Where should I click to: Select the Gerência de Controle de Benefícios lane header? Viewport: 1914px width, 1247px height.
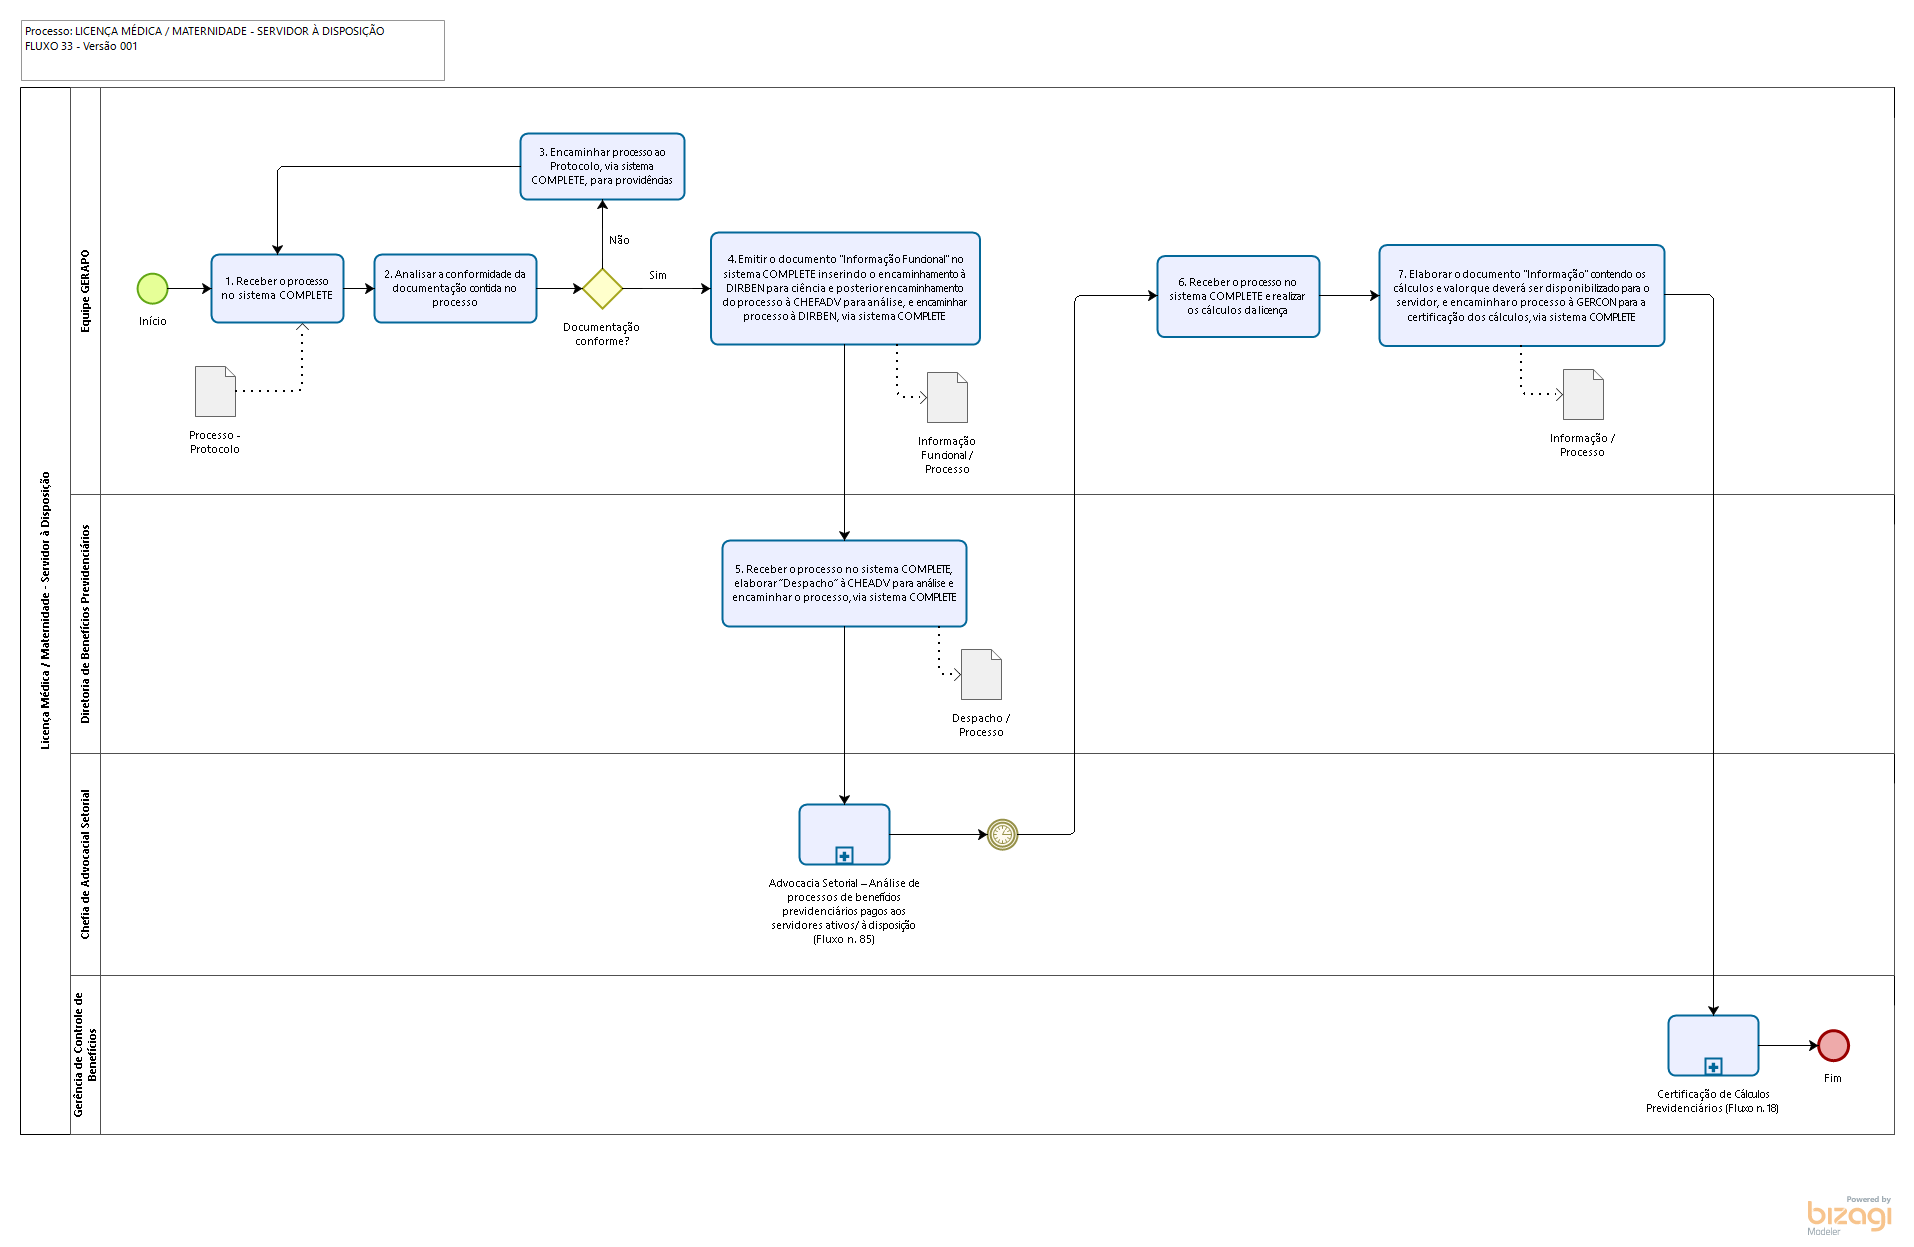pyautogui.click(x=85, y=1054)
